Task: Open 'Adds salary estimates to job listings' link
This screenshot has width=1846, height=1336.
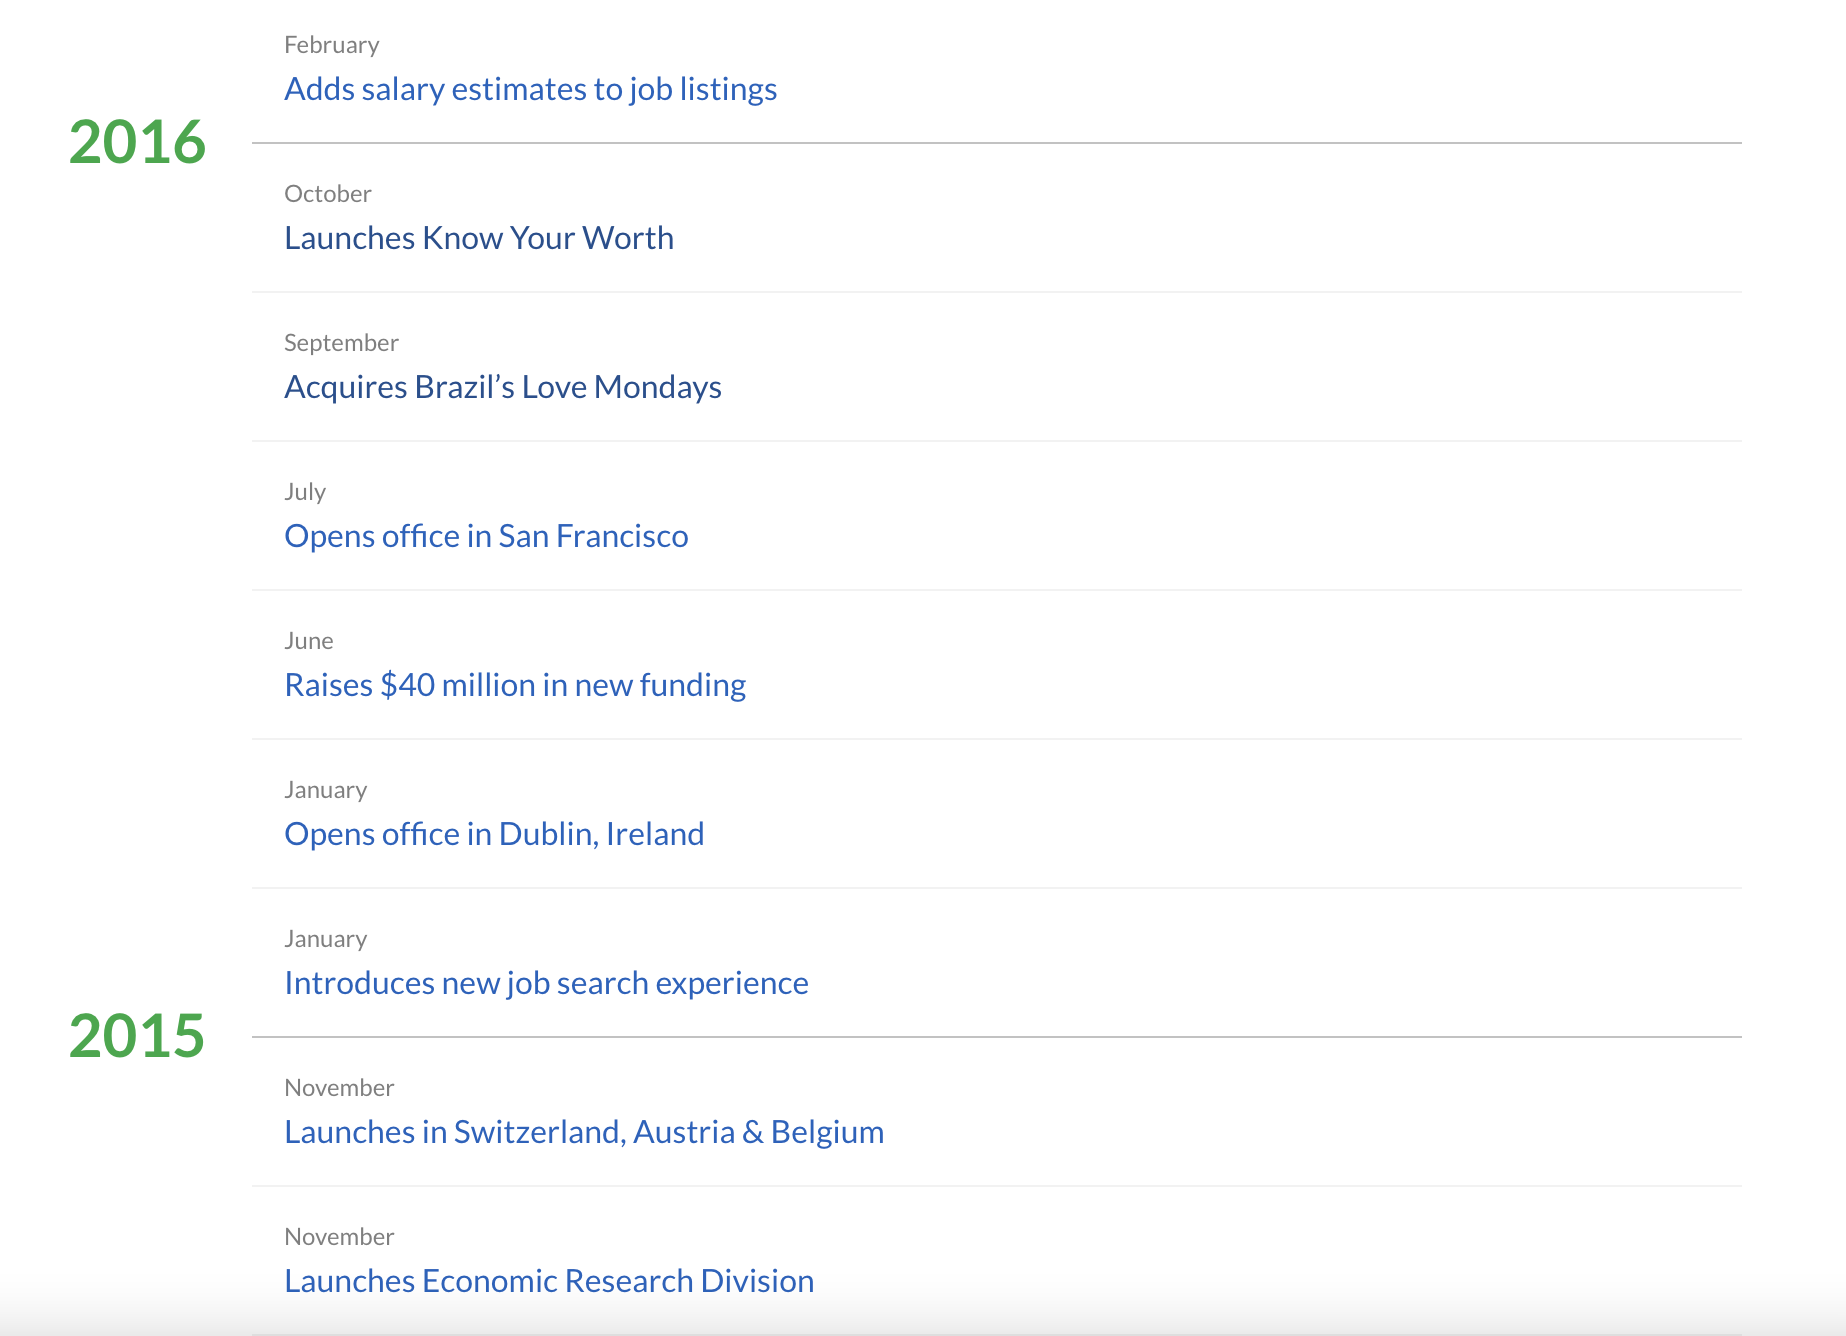Action: point(530,89)
